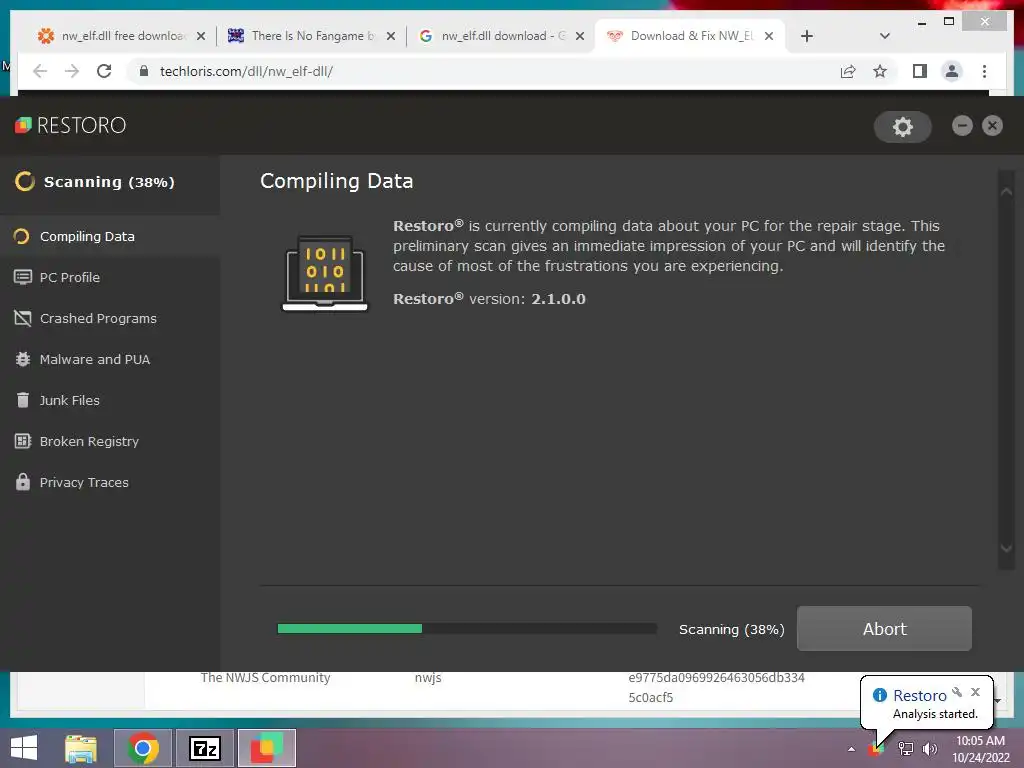Open 7-Zip from taskbar

(205, 748)
